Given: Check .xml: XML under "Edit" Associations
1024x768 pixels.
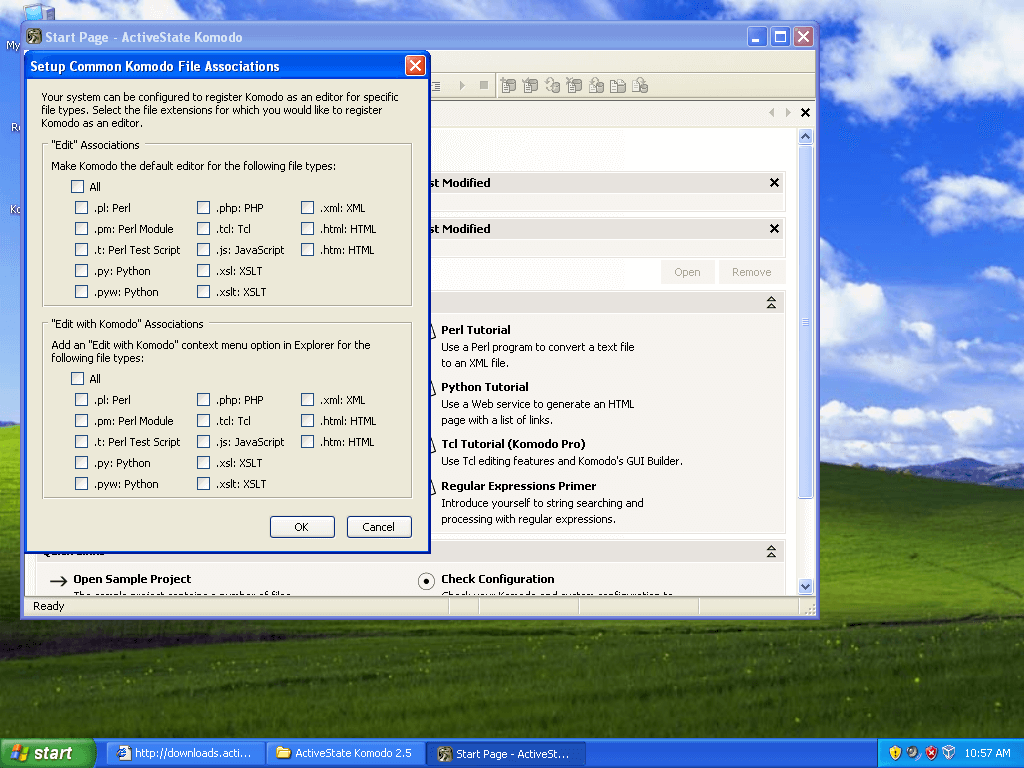Looking at the screenshot, I should (308, 208).
